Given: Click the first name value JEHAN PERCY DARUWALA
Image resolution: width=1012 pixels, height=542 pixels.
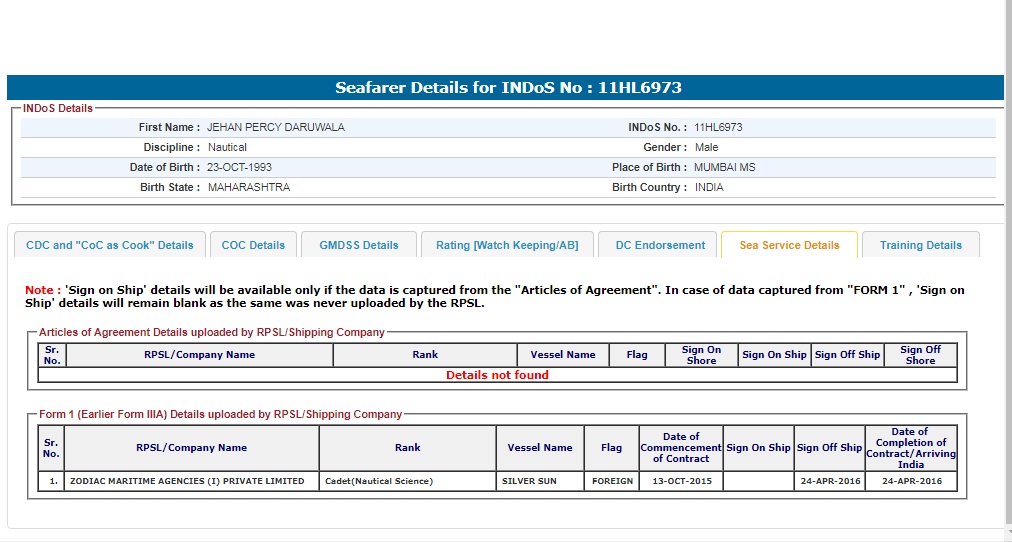Looking at the screenshot, I should 276,128.
